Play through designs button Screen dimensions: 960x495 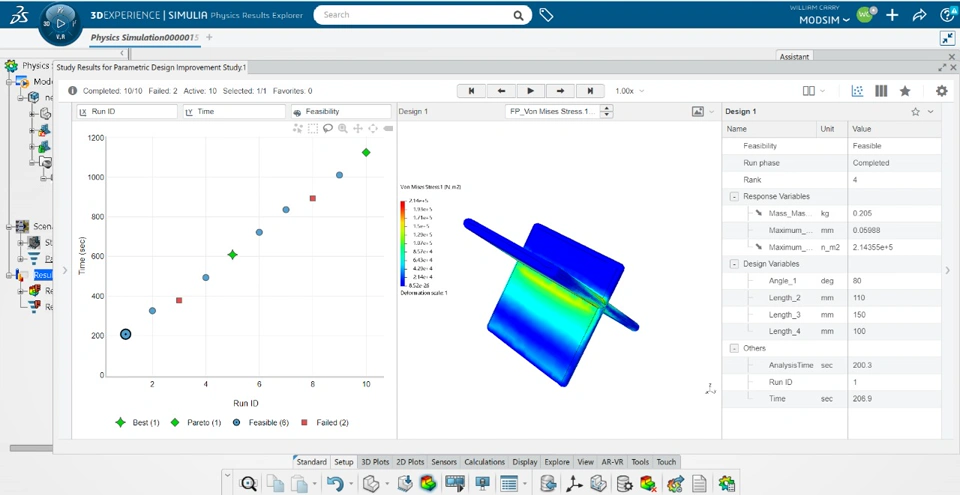click(x=531, y=91)
